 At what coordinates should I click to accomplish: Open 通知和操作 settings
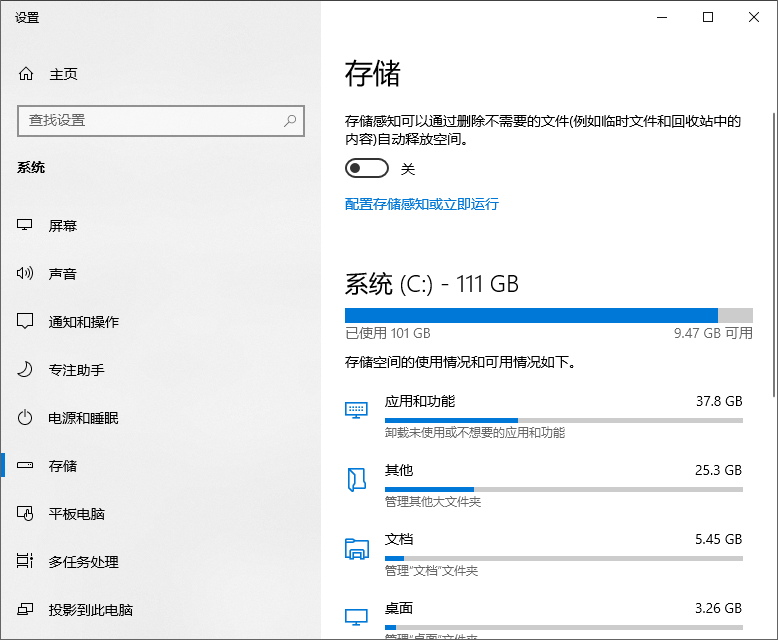coord(161,321)
